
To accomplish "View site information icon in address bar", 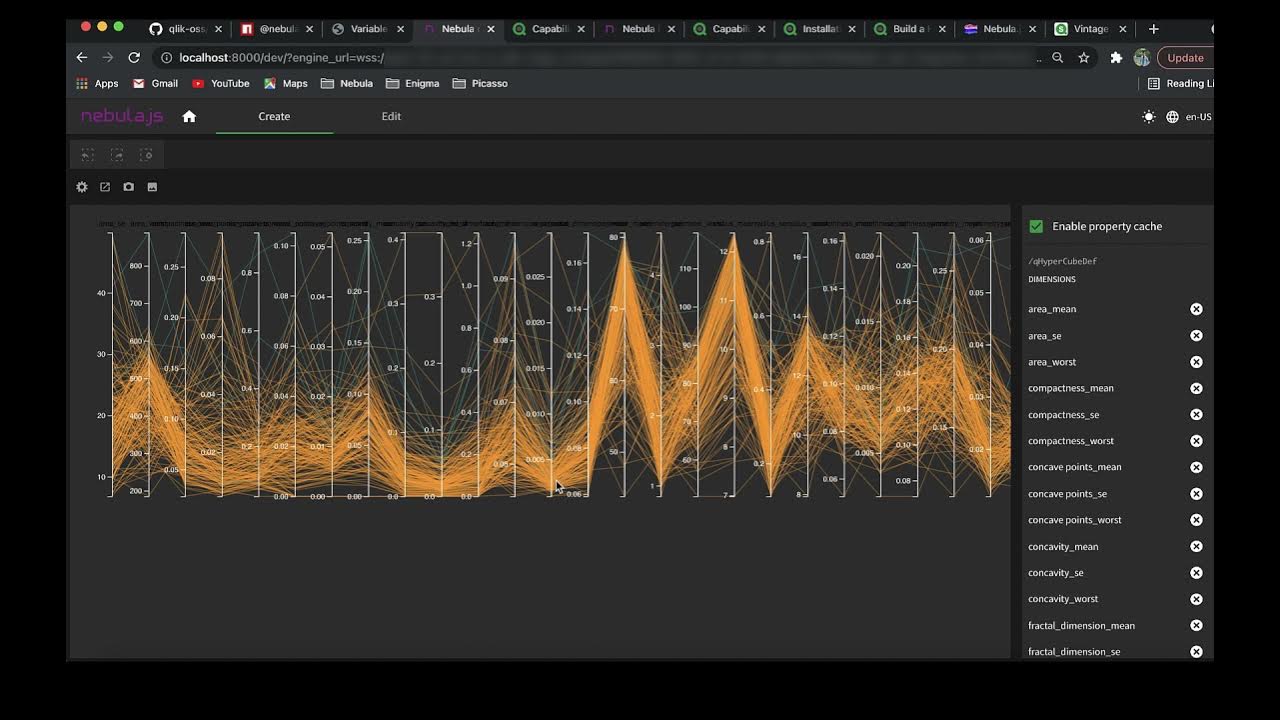I will tap(167, 58).
